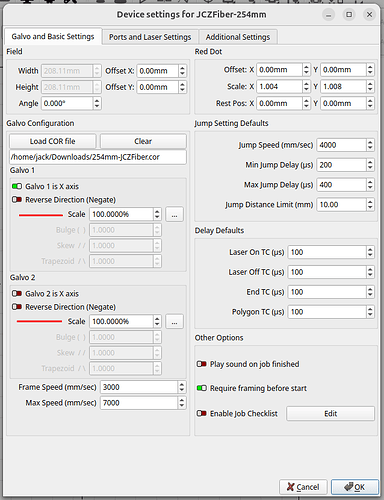Click the Field Angle input field
The width and height of the screenshot is (384, 500).
(x=67, y=103)
